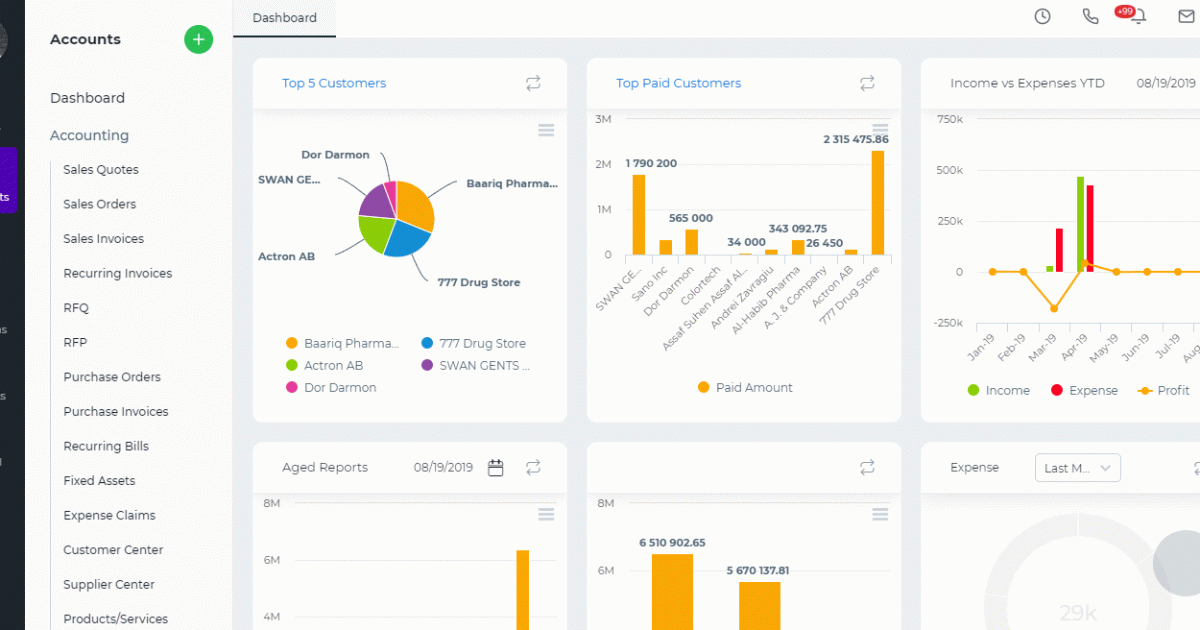Click the Income vs Expenses YTD date 08/19/2019

(1166, 83)
